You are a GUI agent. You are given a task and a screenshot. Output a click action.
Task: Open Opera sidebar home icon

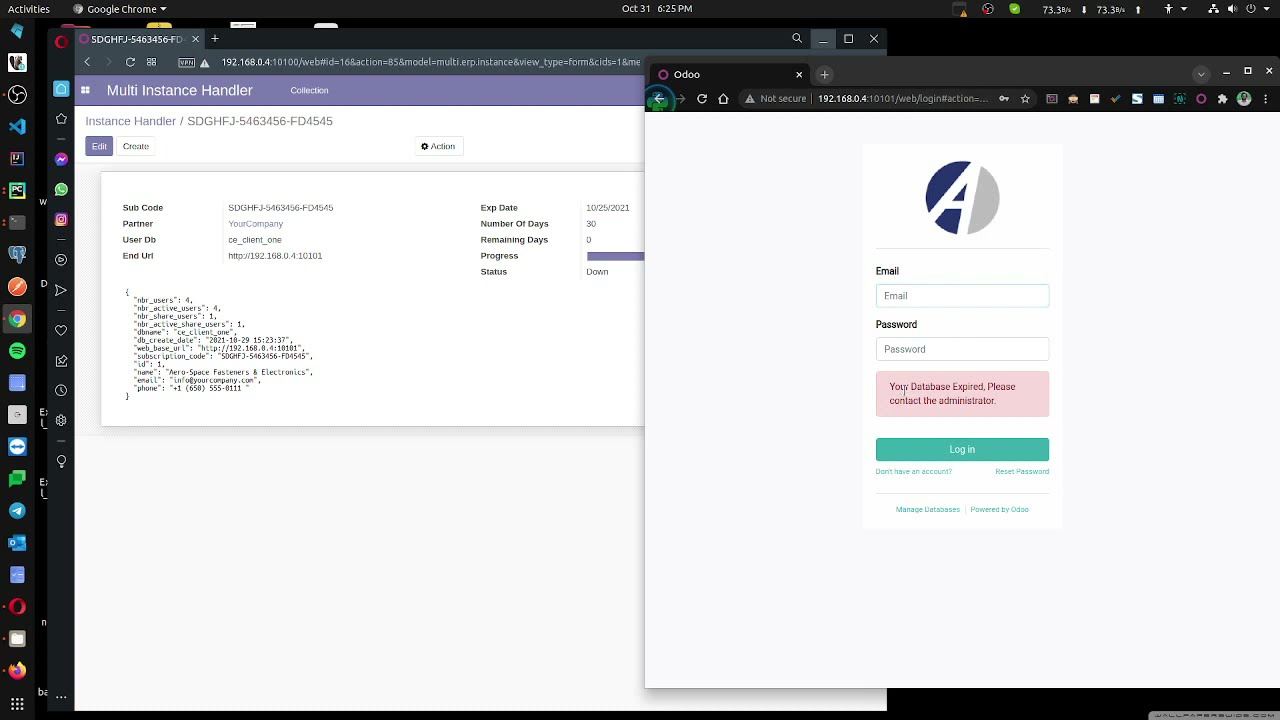click(x=61, y=89)
